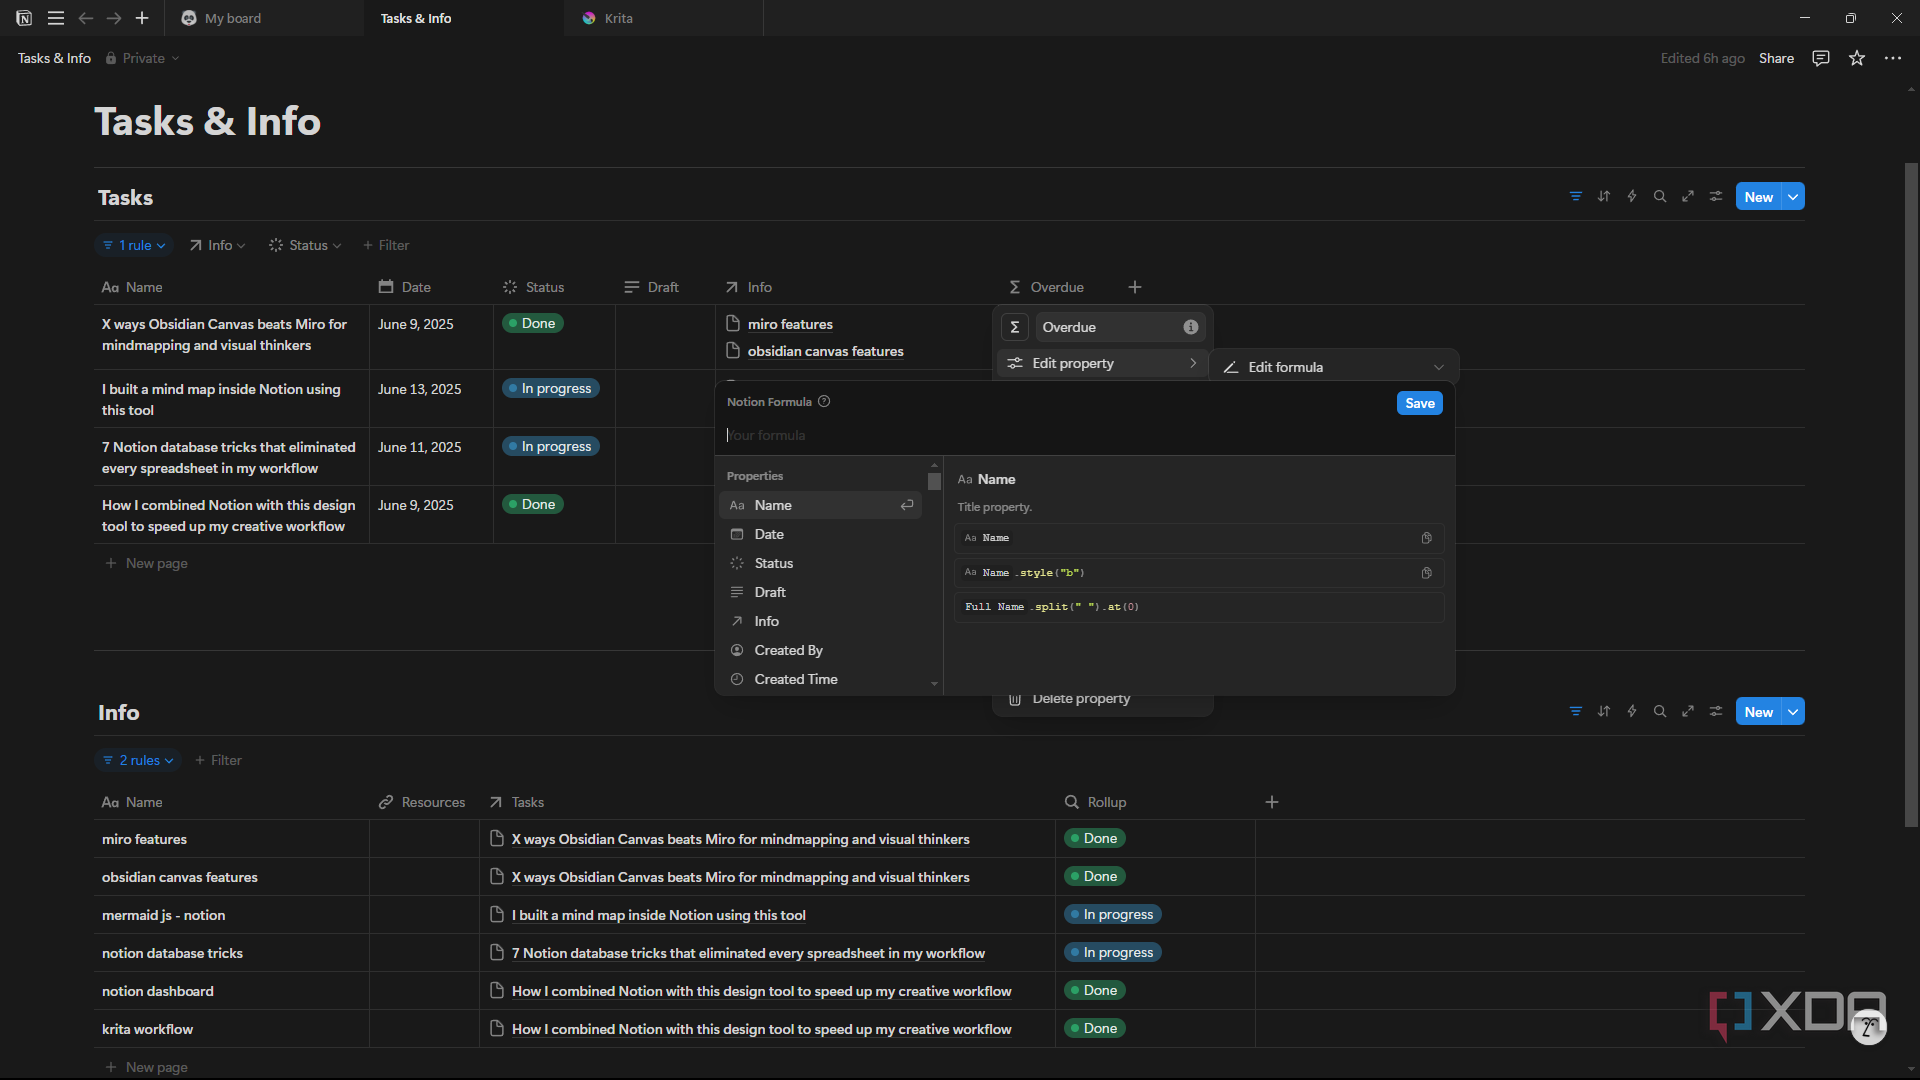Select the Draft property in formula list

tap(820, 592)
